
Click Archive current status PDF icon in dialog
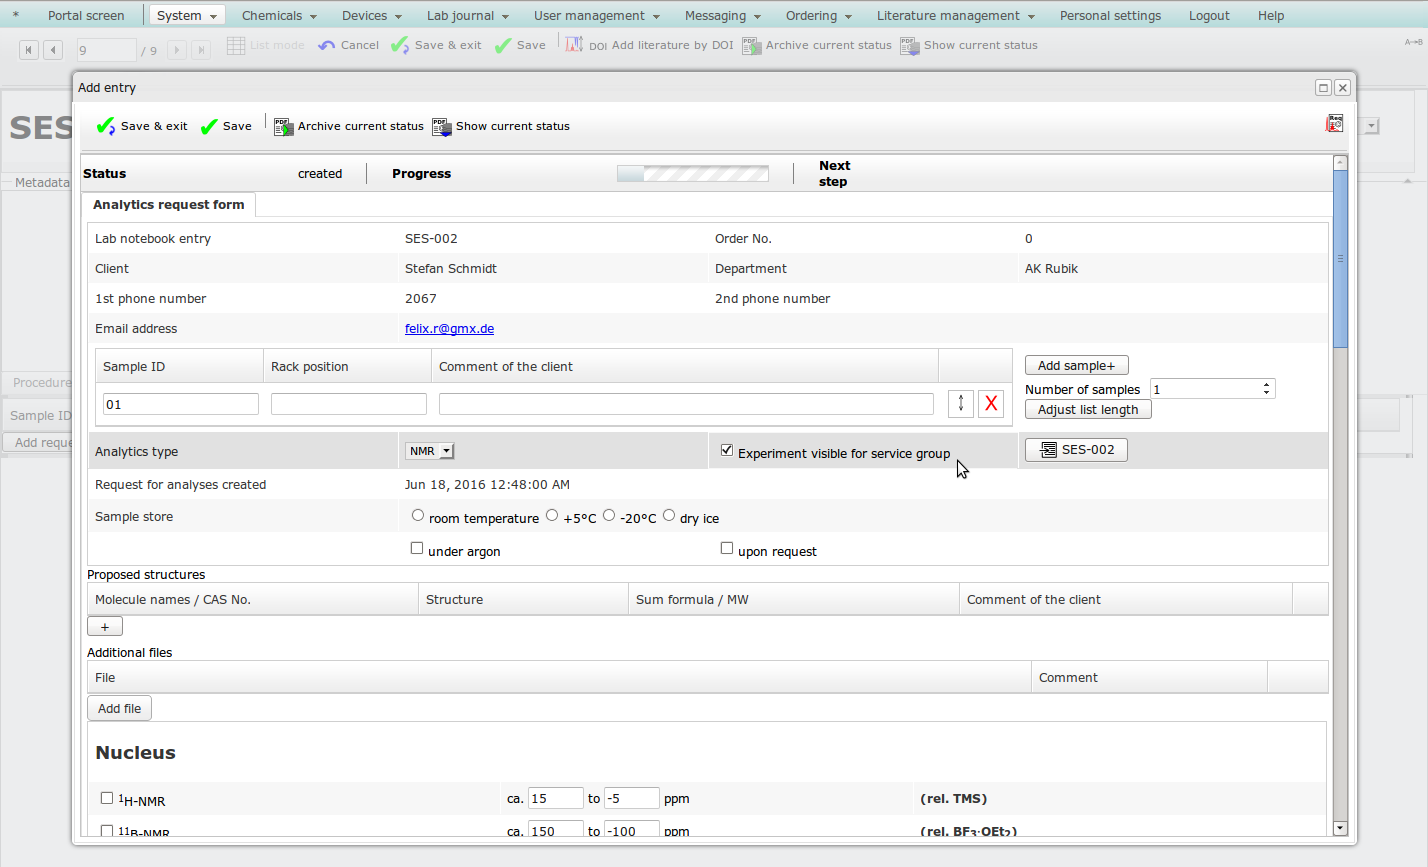click(284, 127)
